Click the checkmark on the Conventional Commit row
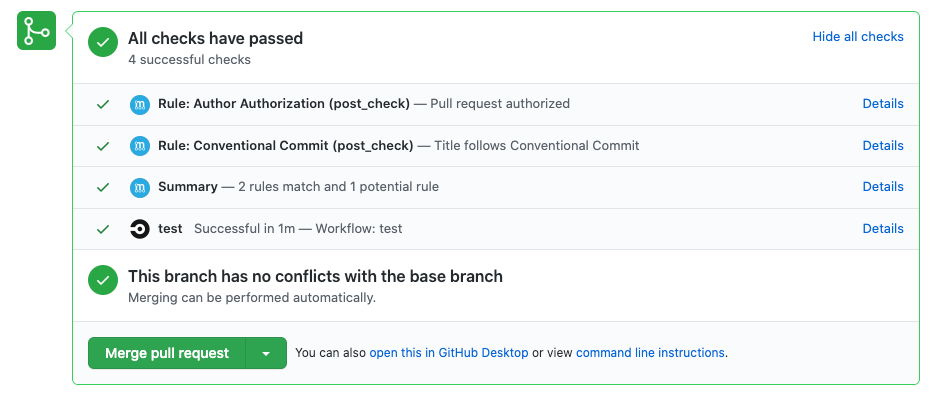 pos(103,146)
